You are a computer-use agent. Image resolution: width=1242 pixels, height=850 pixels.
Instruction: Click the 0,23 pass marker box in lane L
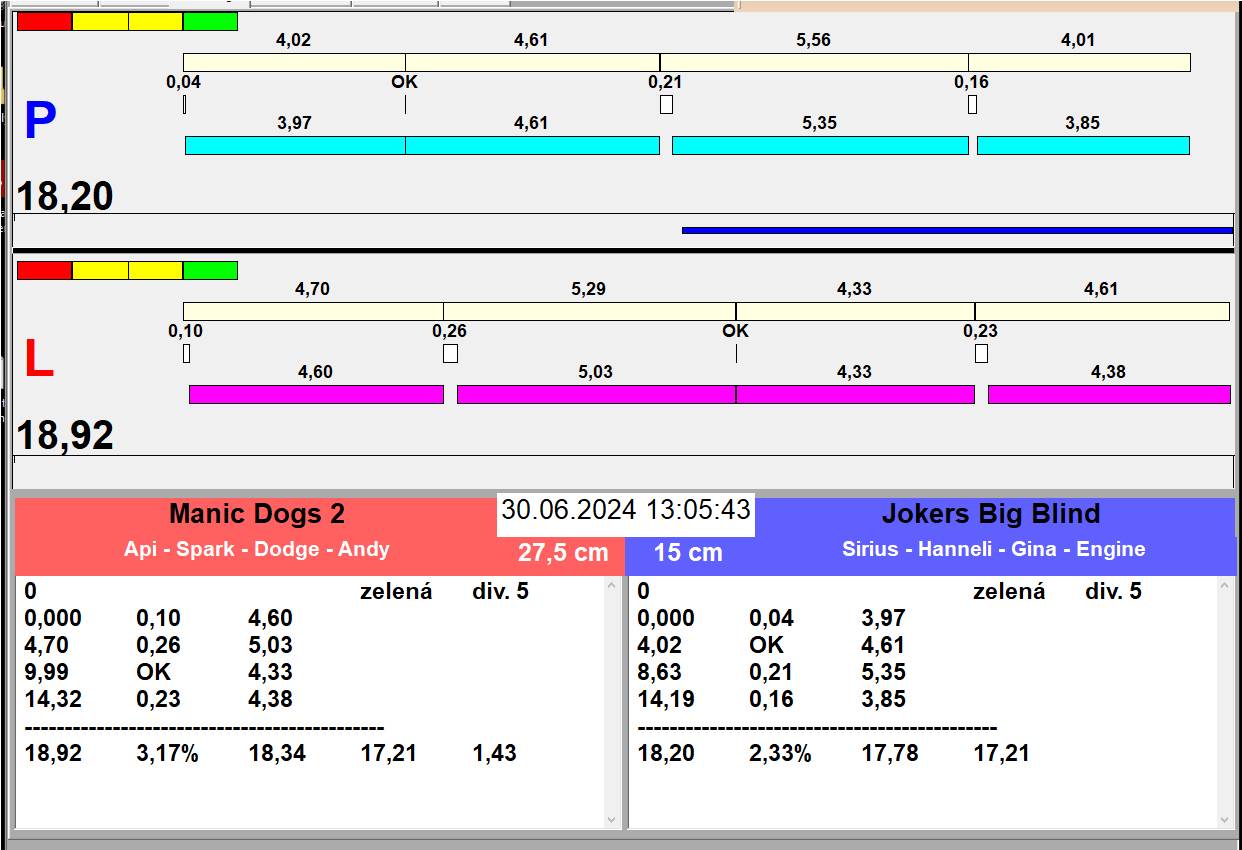[981, 353]
